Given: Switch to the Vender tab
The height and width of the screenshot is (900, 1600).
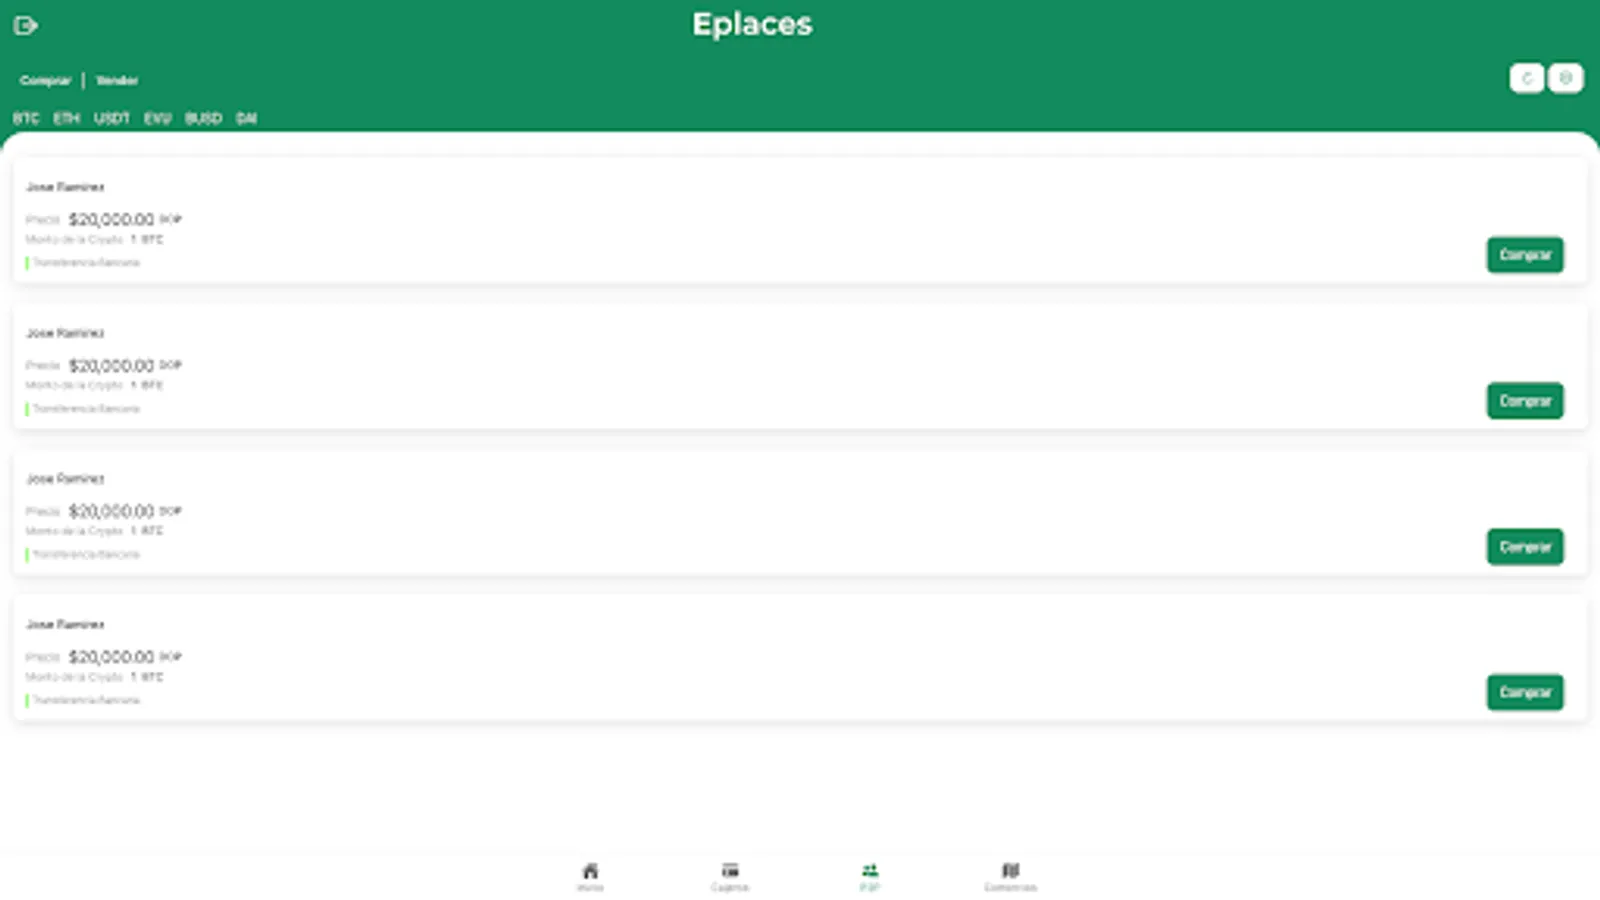Looking at the screenshot, I should [117, 80].
